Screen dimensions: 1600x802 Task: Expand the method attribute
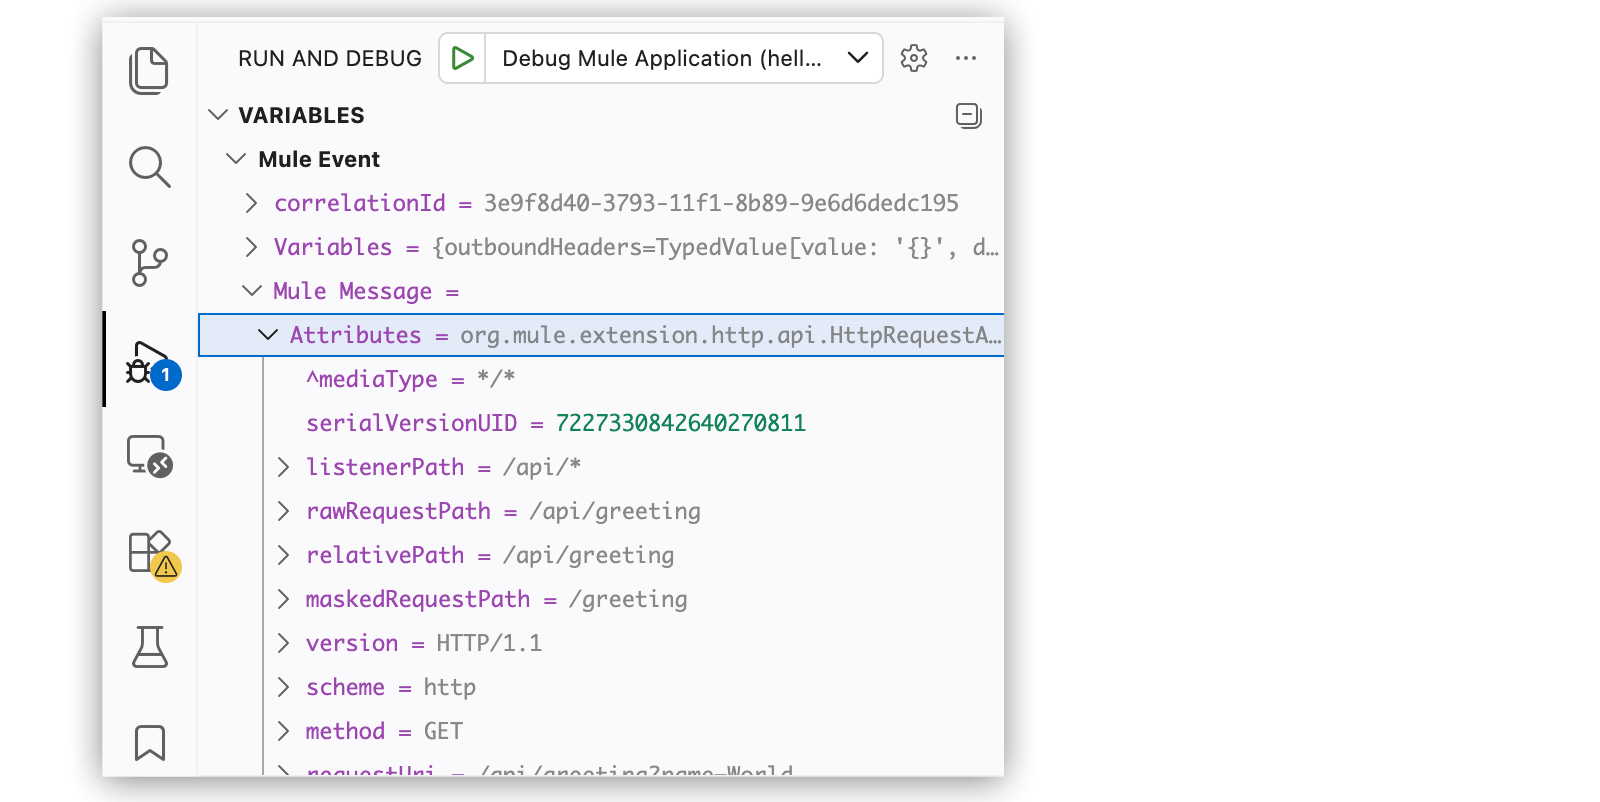click(283, 731)
